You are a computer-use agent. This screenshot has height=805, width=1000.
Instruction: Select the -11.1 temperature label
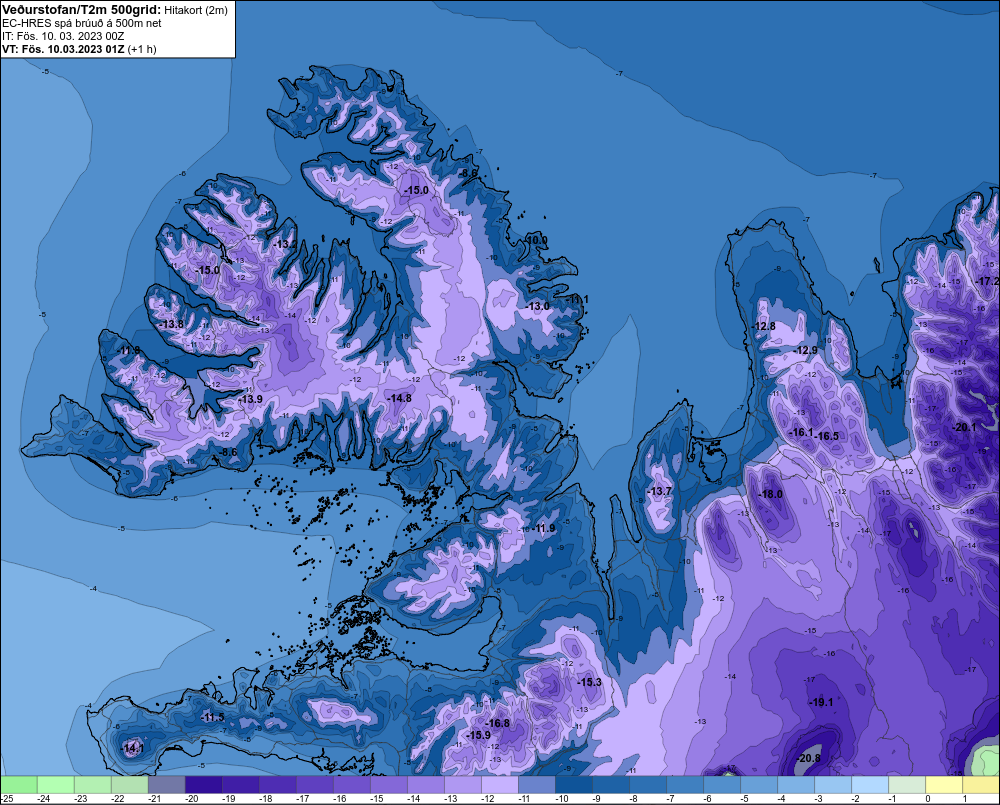(x=577, y=299)
